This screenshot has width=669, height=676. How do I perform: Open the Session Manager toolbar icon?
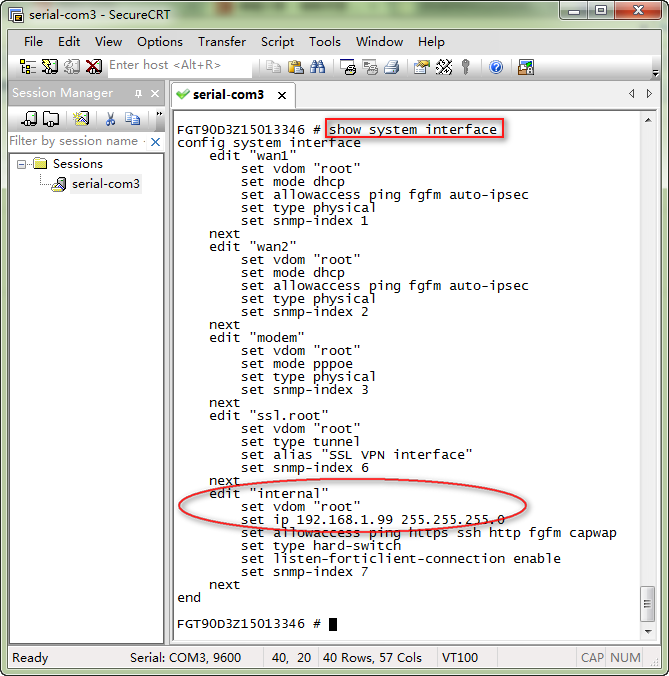pos(28,67)
